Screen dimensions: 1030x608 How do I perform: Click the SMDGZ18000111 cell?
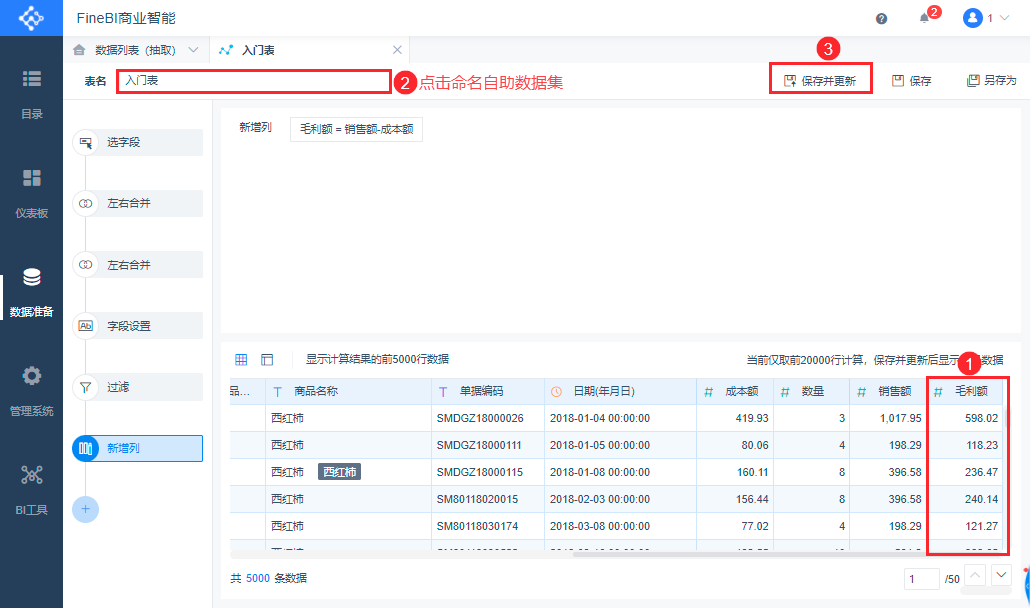(x=487, y=445)
